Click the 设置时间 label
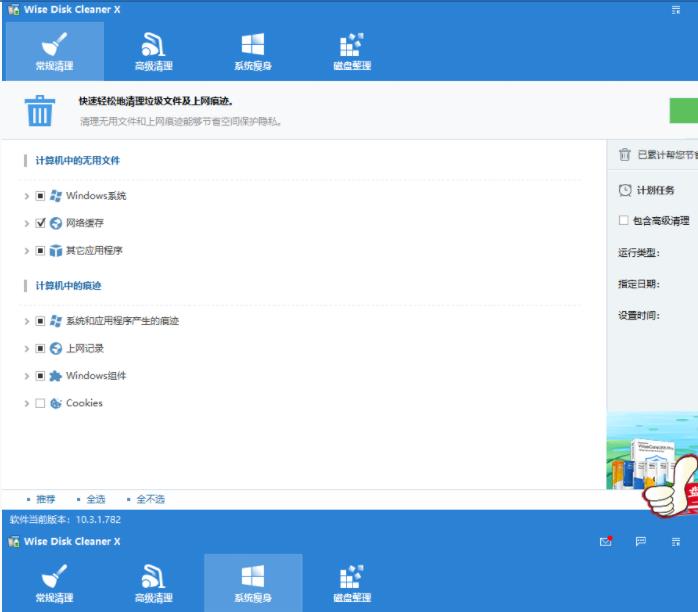 [x=638, y=316]
